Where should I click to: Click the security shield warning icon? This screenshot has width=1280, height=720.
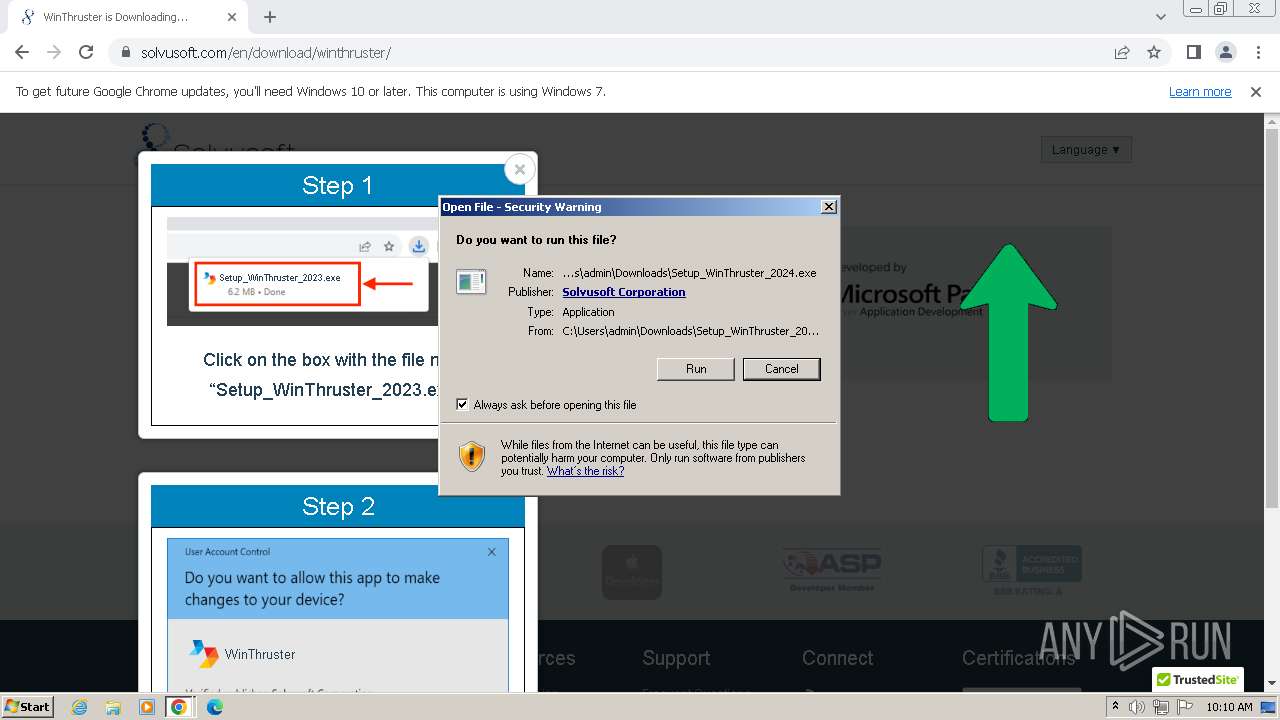click(x=472, y=456)
